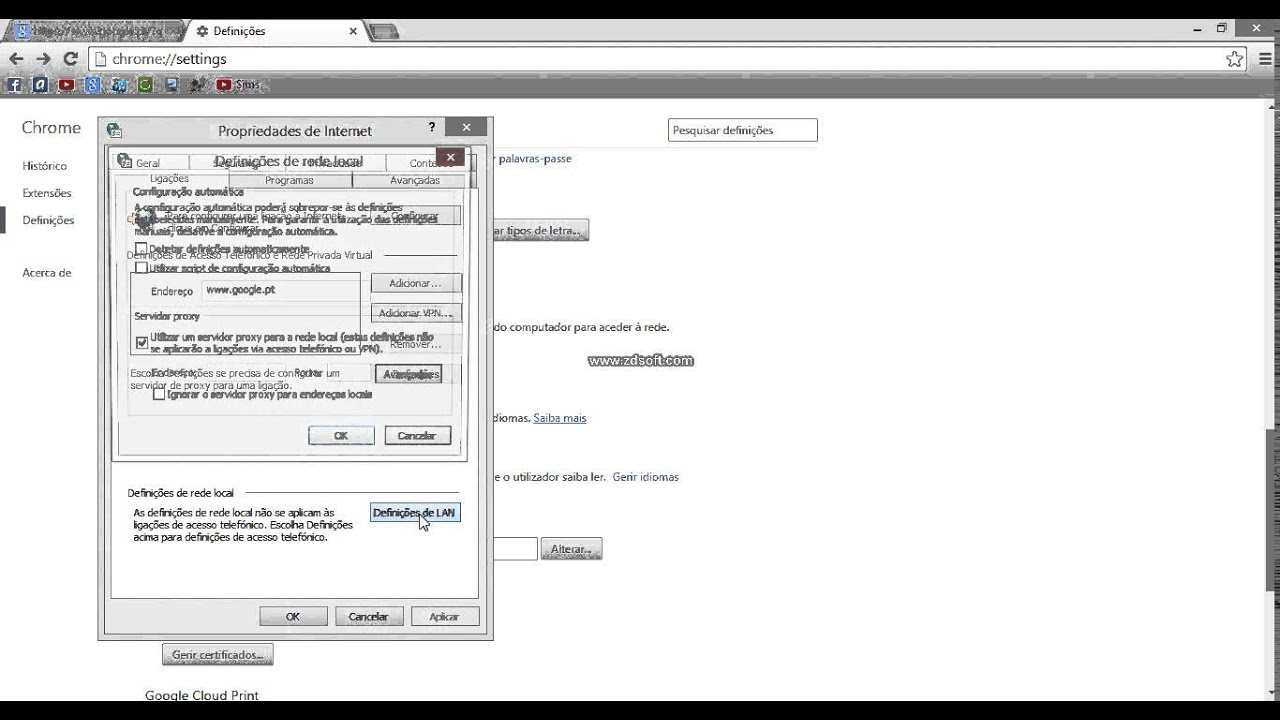
Task: Confirm with OK in the LAN settings dialog
Action: 341,435
